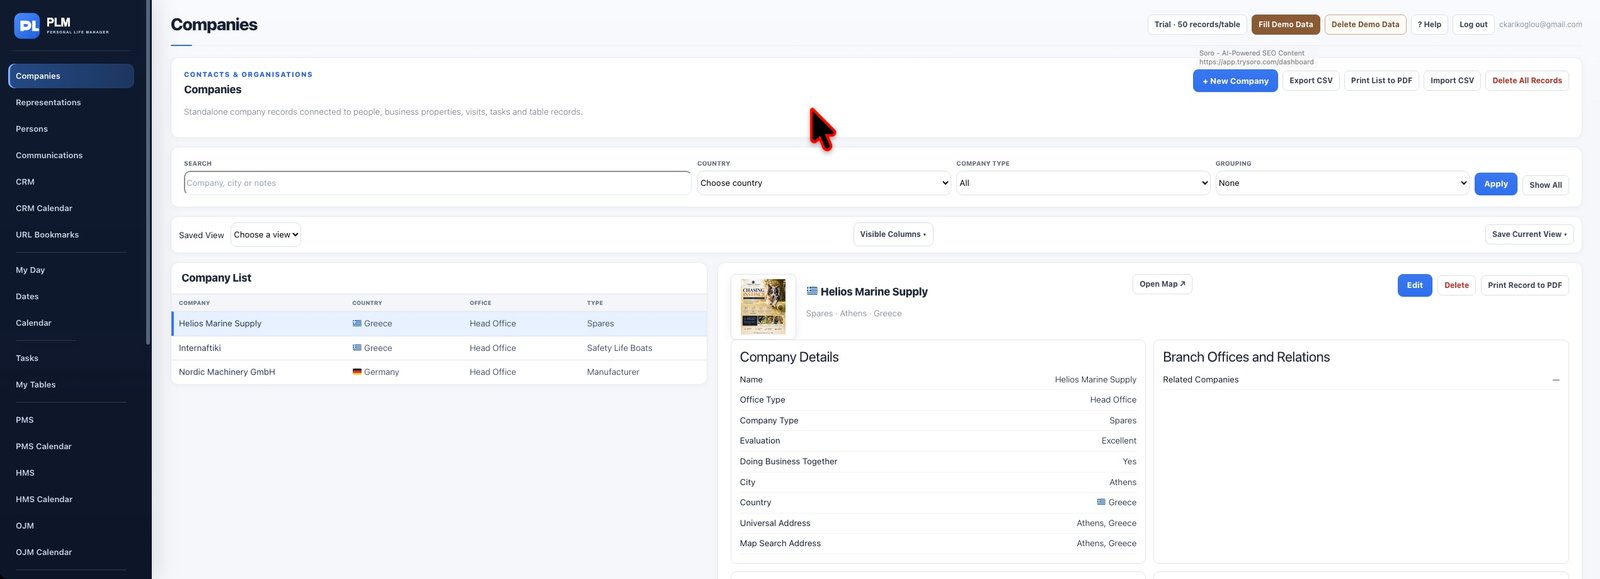Click Delete All Records
The height and width of the screenshot is (579, 1600).
(x=1527, y=80)
